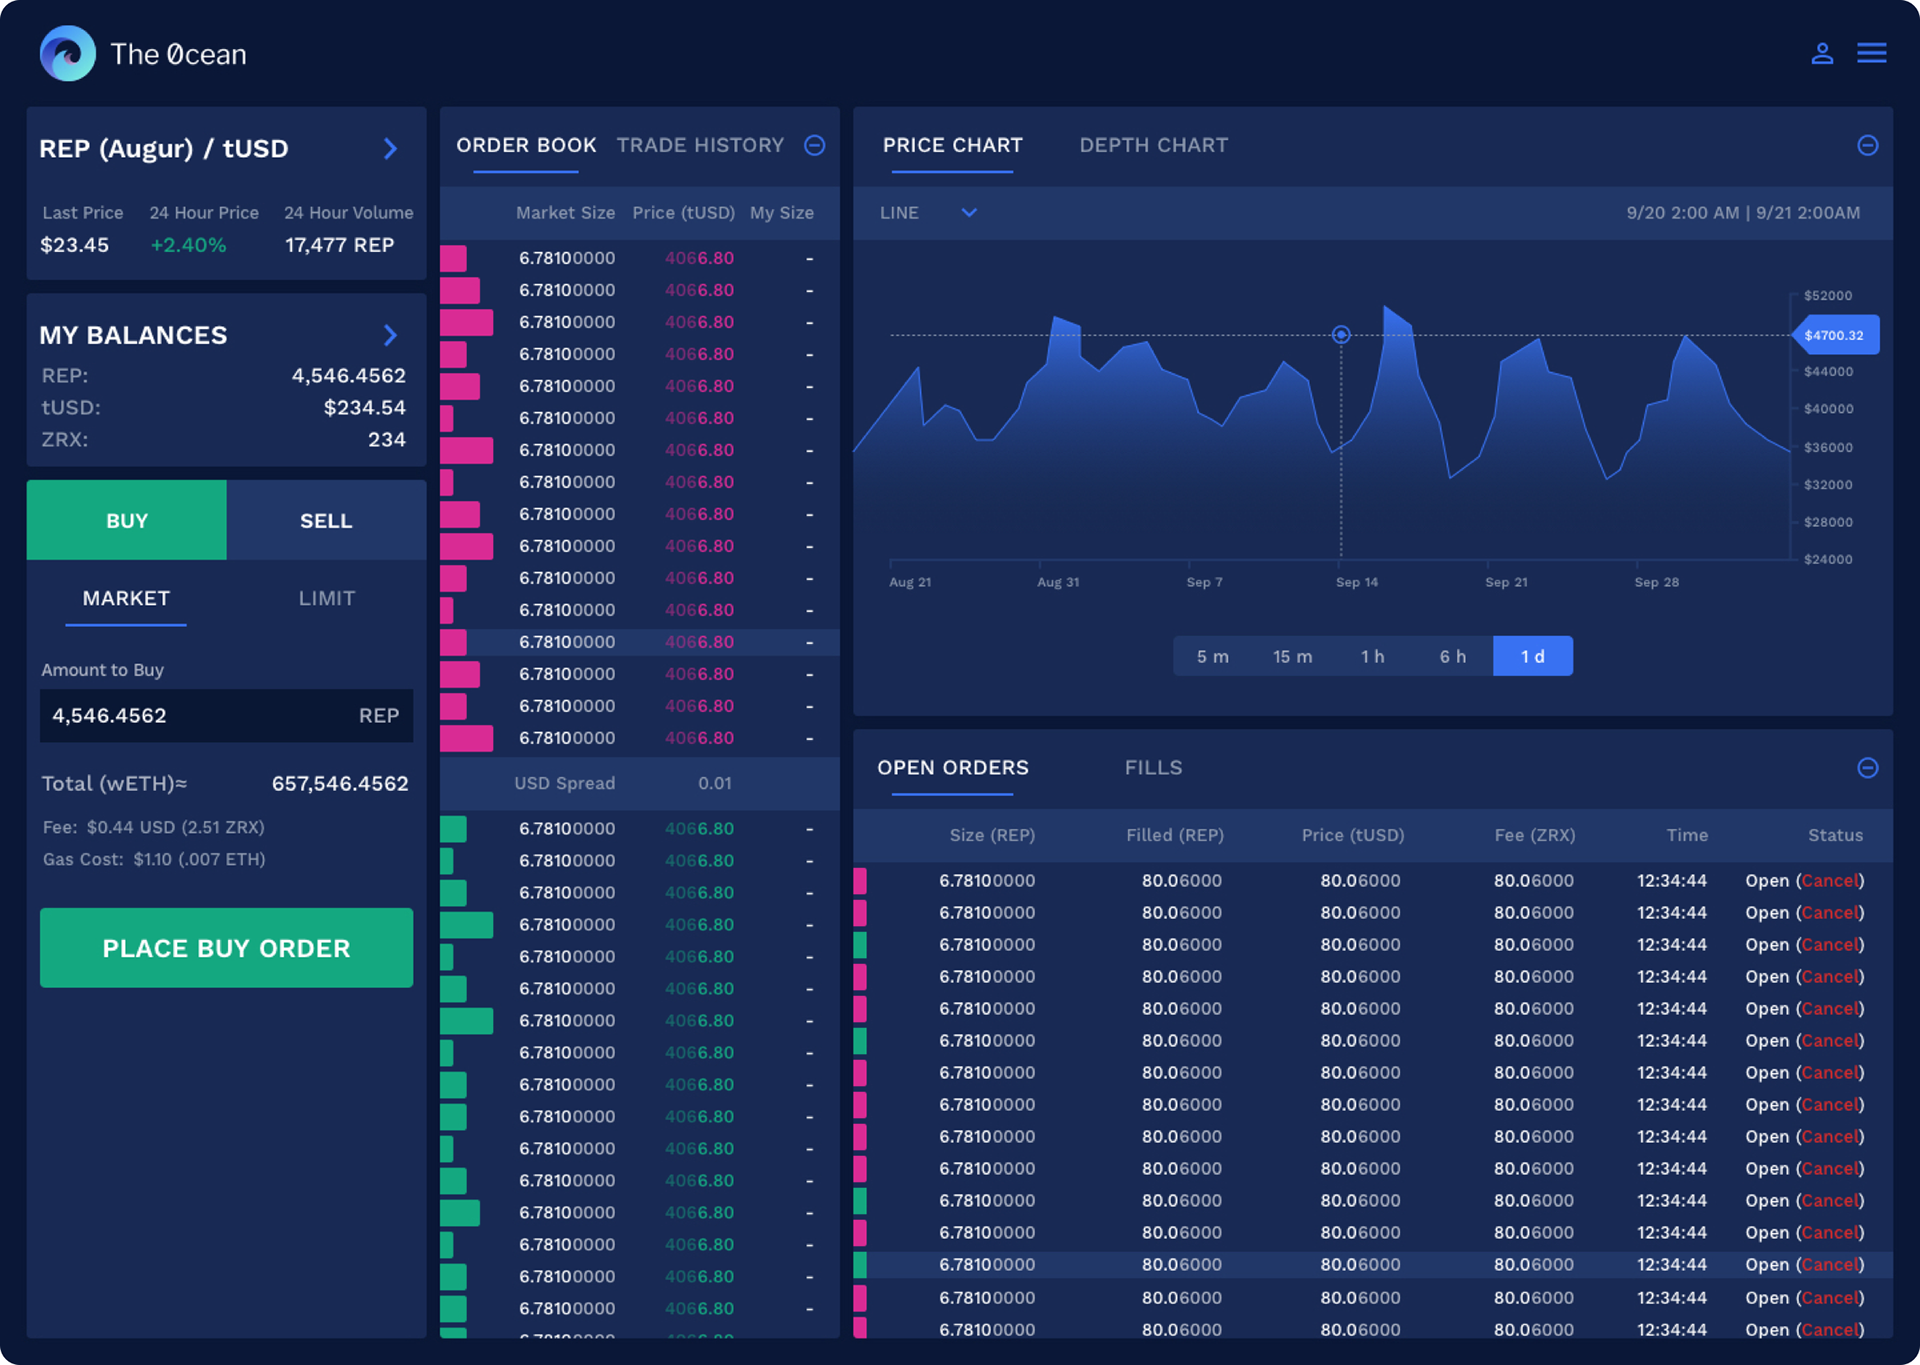The height and width of the screenshot is (1365, 1920).
Task: Switch to Trade History tab
Action: (x=700, y=145)
